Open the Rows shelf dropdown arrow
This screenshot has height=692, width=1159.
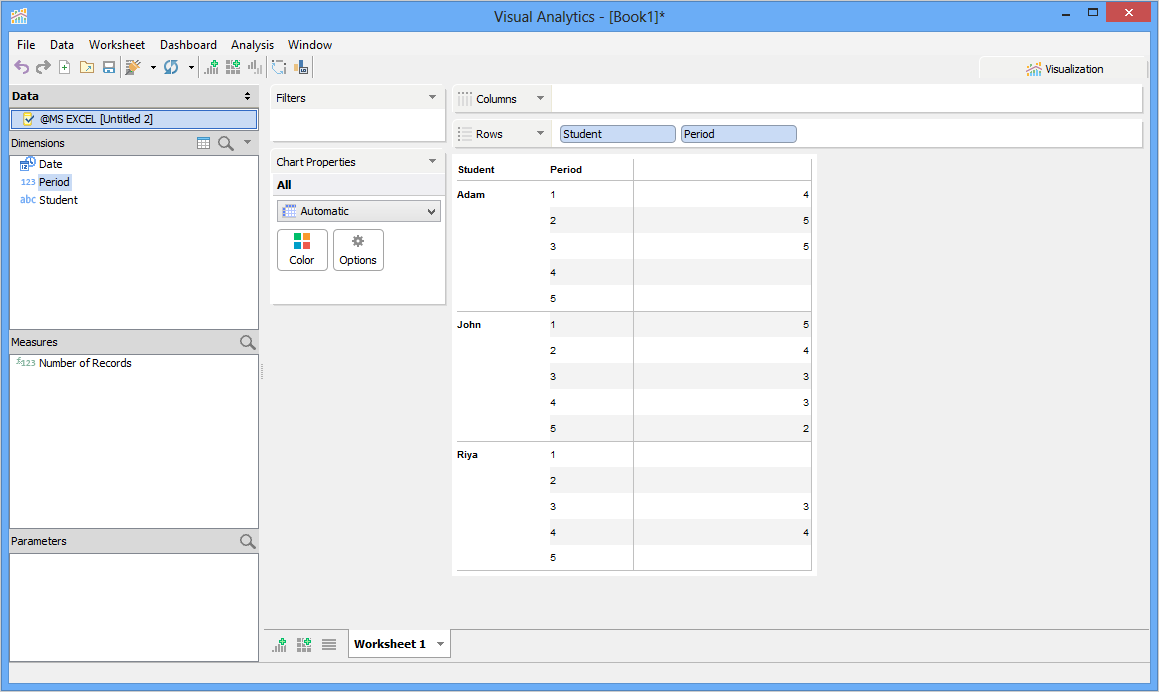(x=540, y=133)
